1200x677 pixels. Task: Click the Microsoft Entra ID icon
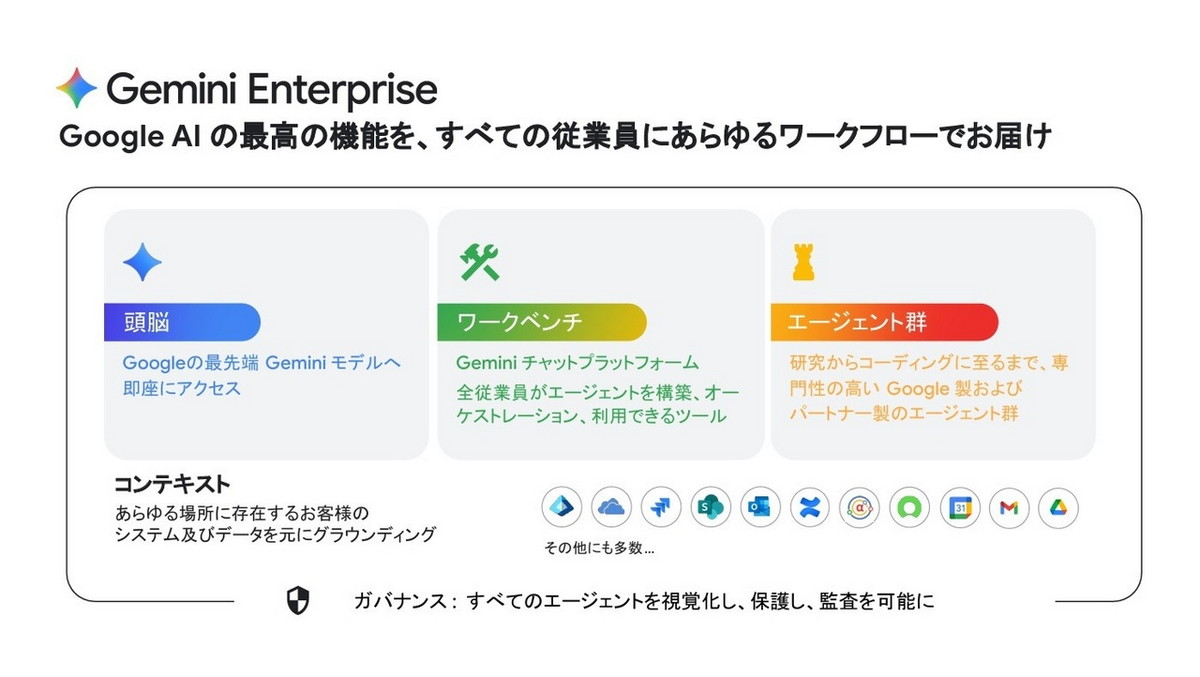562,508
